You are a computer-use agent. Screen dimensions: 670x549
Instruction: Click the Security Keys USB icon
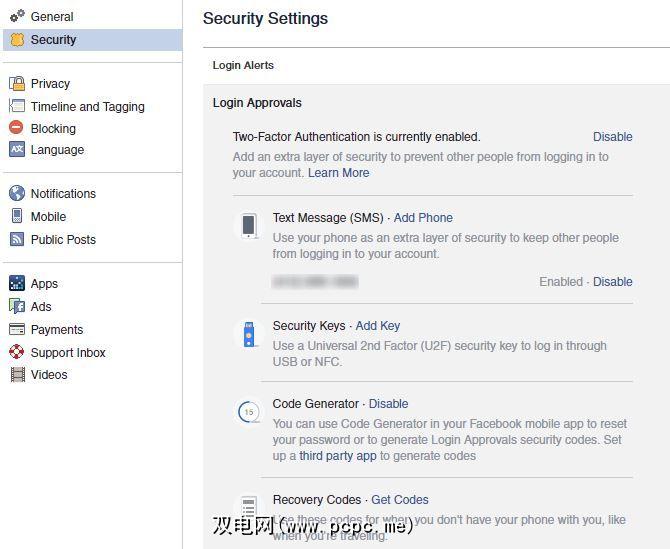(249, 334)
